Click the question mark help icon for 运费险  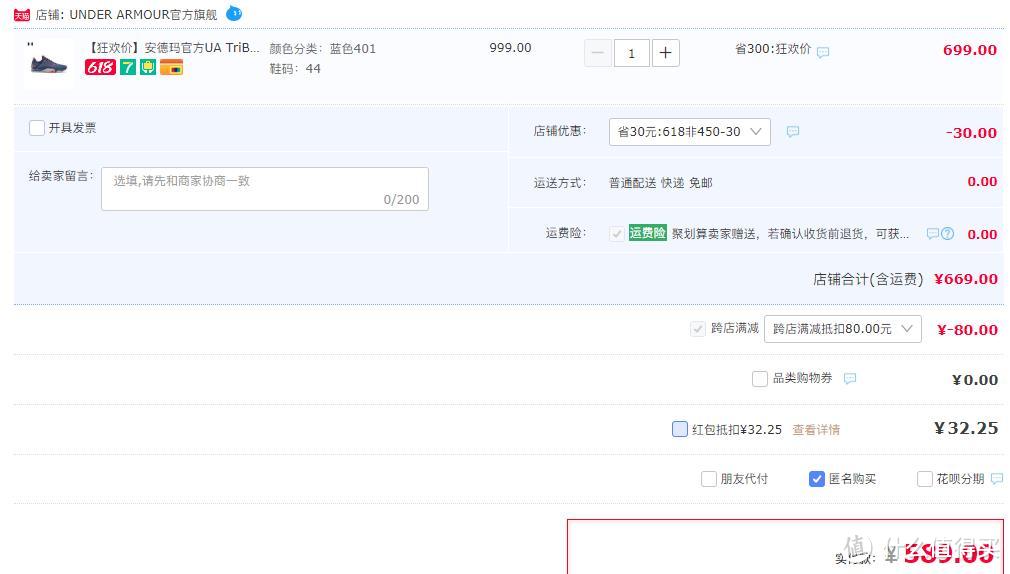pos(948,234)
